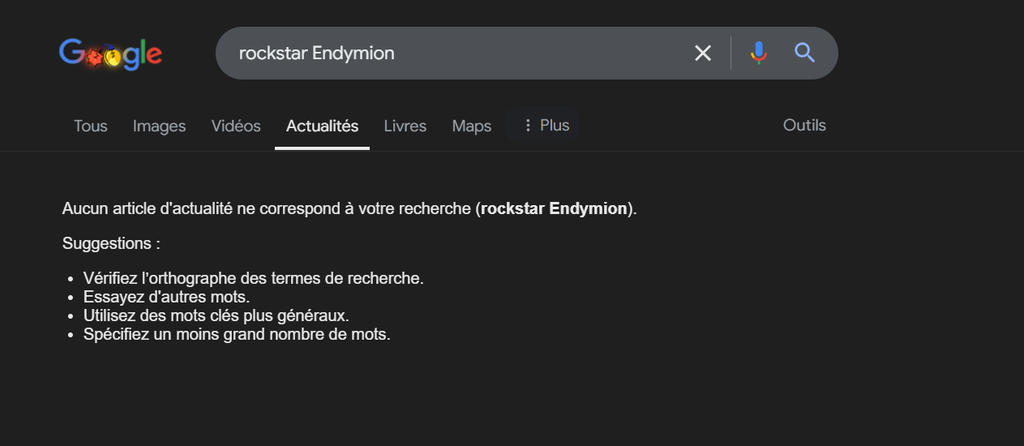This screenshot has height=446, width=1024.
Task: Clear the search query with the X
Action: [703, 53]
